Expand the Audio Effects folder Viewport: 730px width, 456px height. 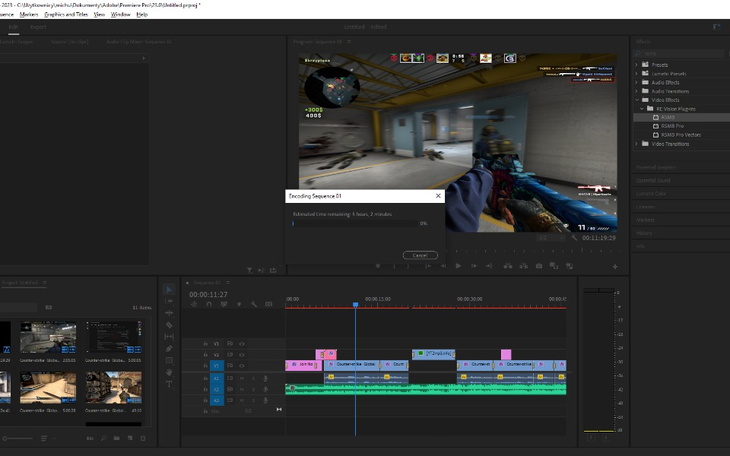637,82
